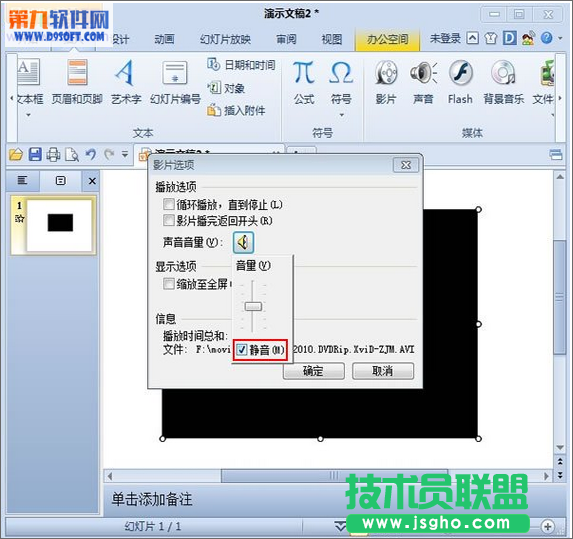Click the window layout icon at right
The height and width of the screenshot is (539, 573).
click(556, 155)
